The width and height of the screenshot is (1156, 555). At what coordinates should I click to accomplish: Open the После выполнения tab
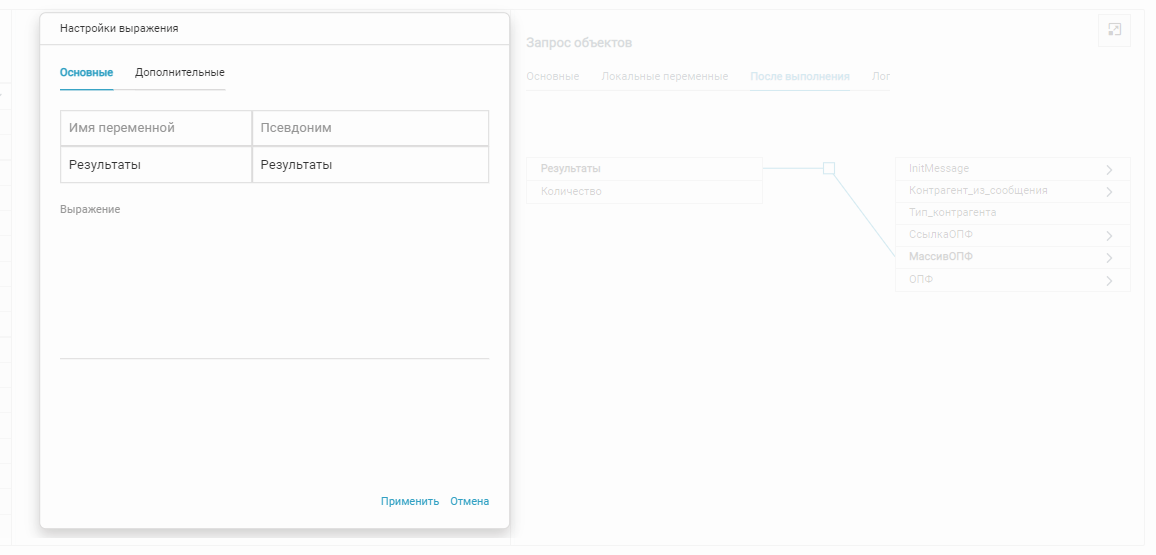pos(799,77)
